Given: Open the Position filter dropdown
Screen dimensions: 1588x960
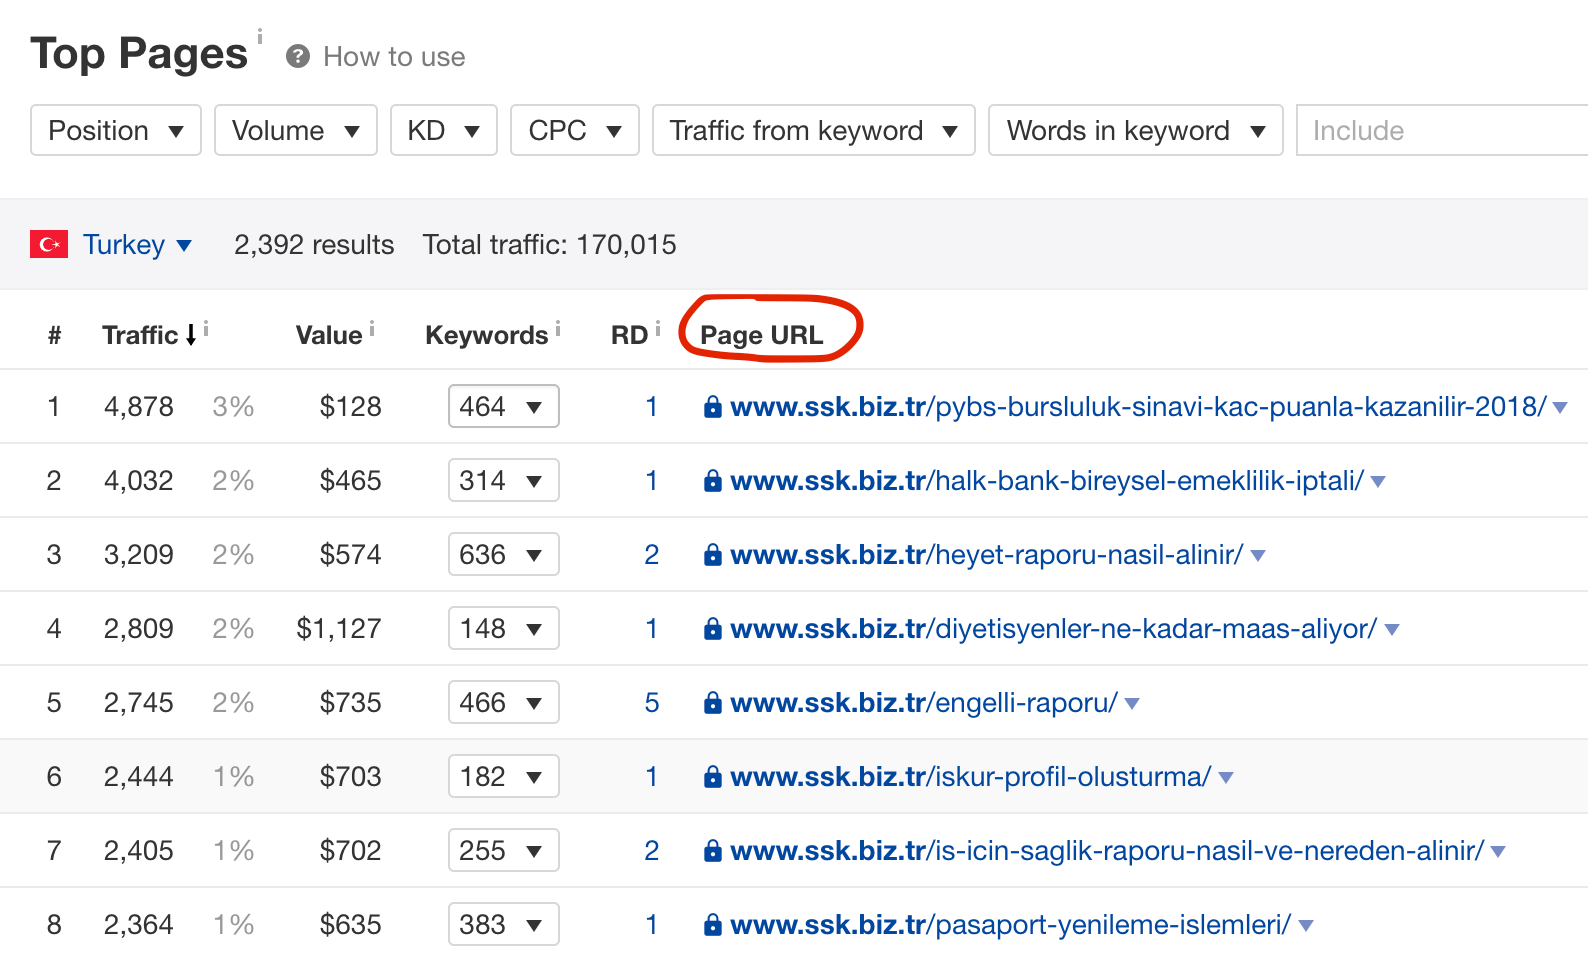Looking at the screenshot, I should (x=116, y=130).
